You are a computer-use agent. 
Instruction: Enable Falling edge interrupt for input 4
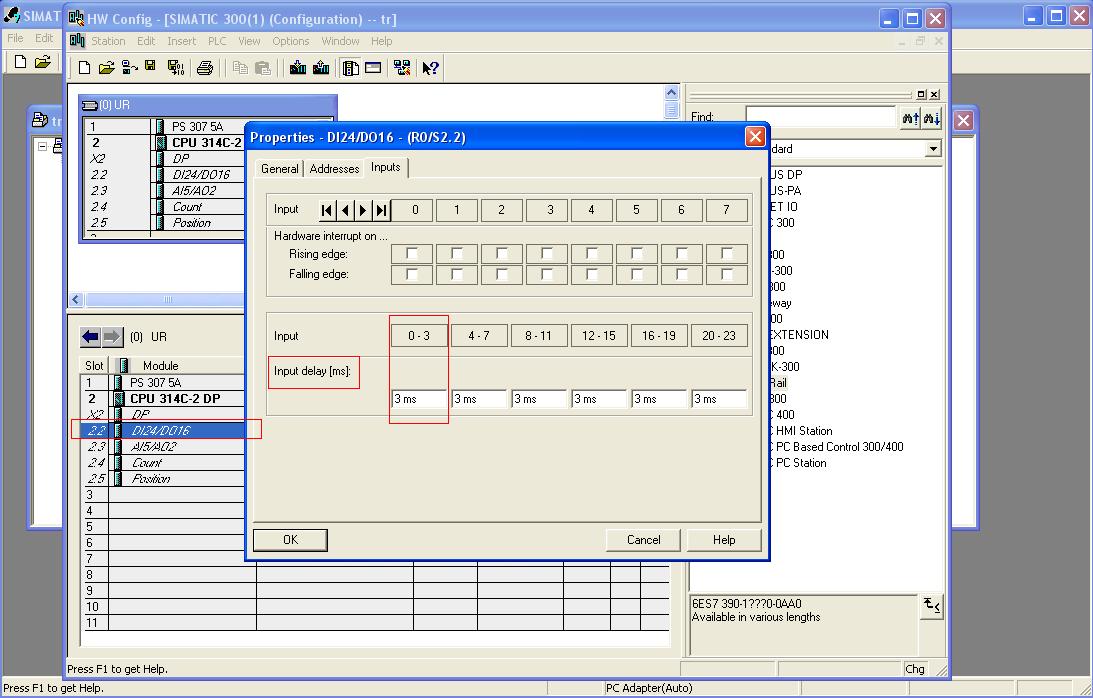click(x=592, y=275)
